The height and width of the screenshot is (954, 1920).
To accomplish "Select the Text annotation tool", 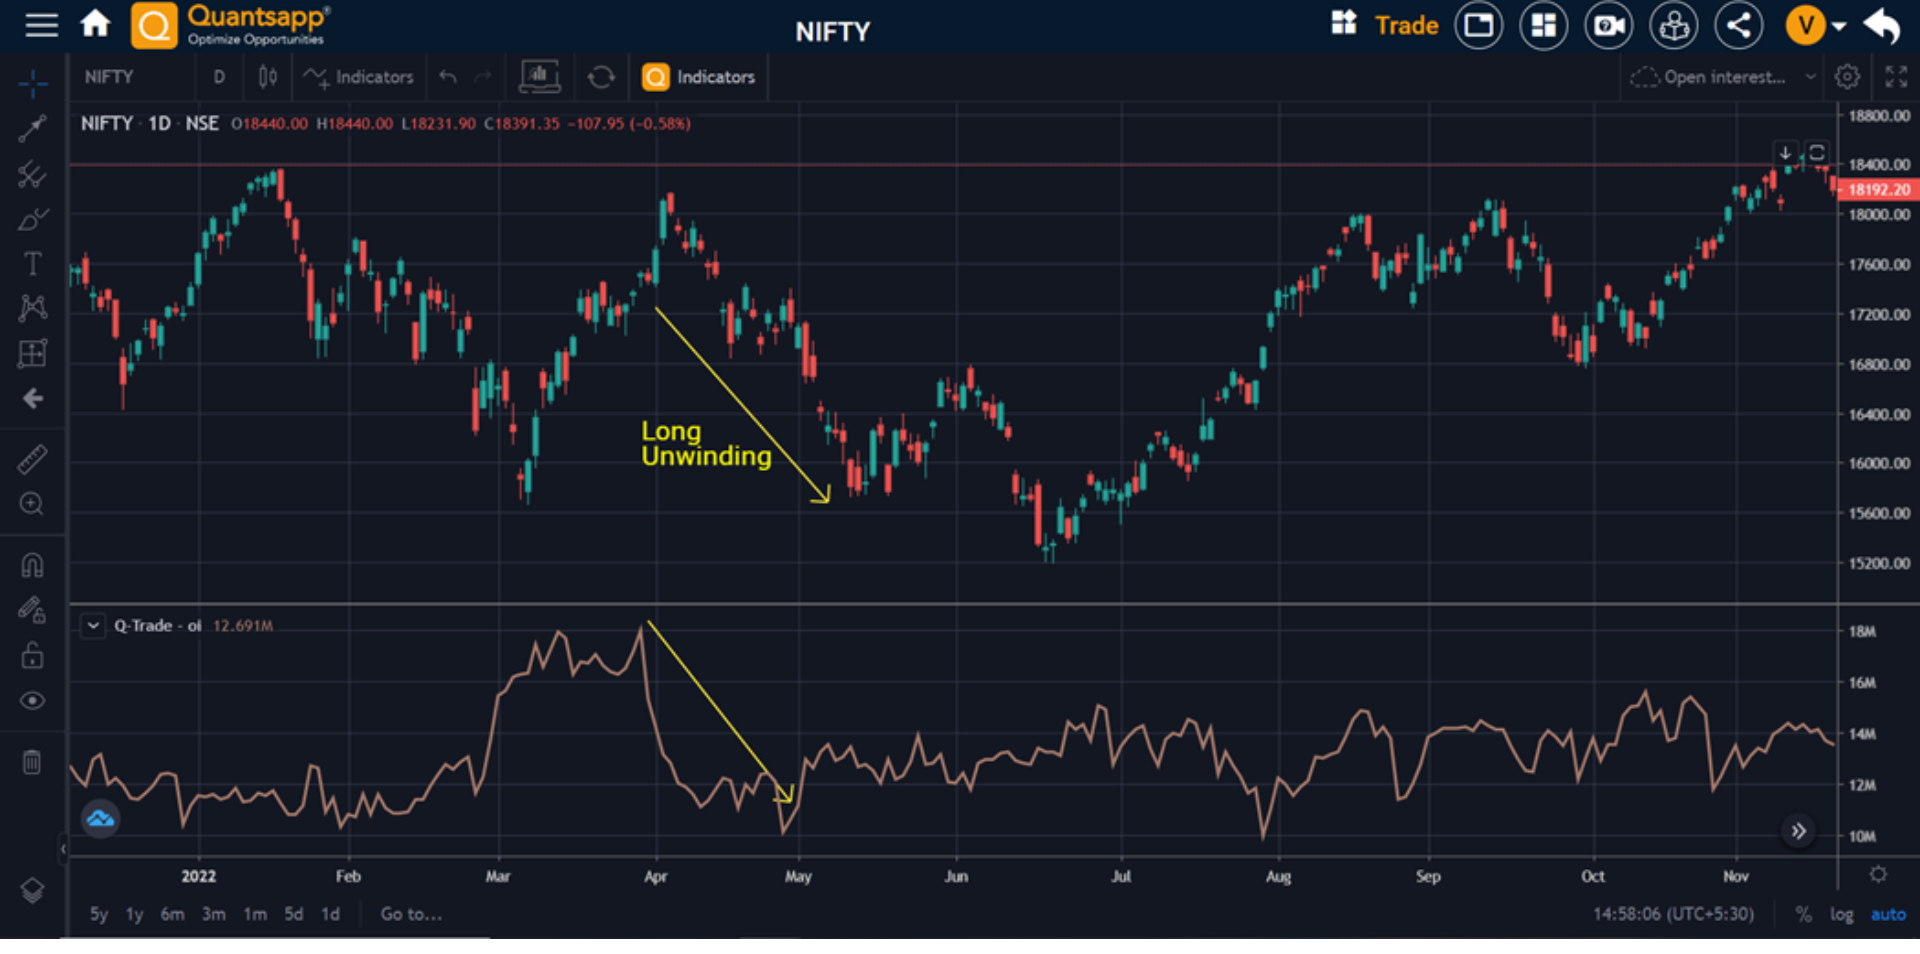I will click(x=32, y=264).
